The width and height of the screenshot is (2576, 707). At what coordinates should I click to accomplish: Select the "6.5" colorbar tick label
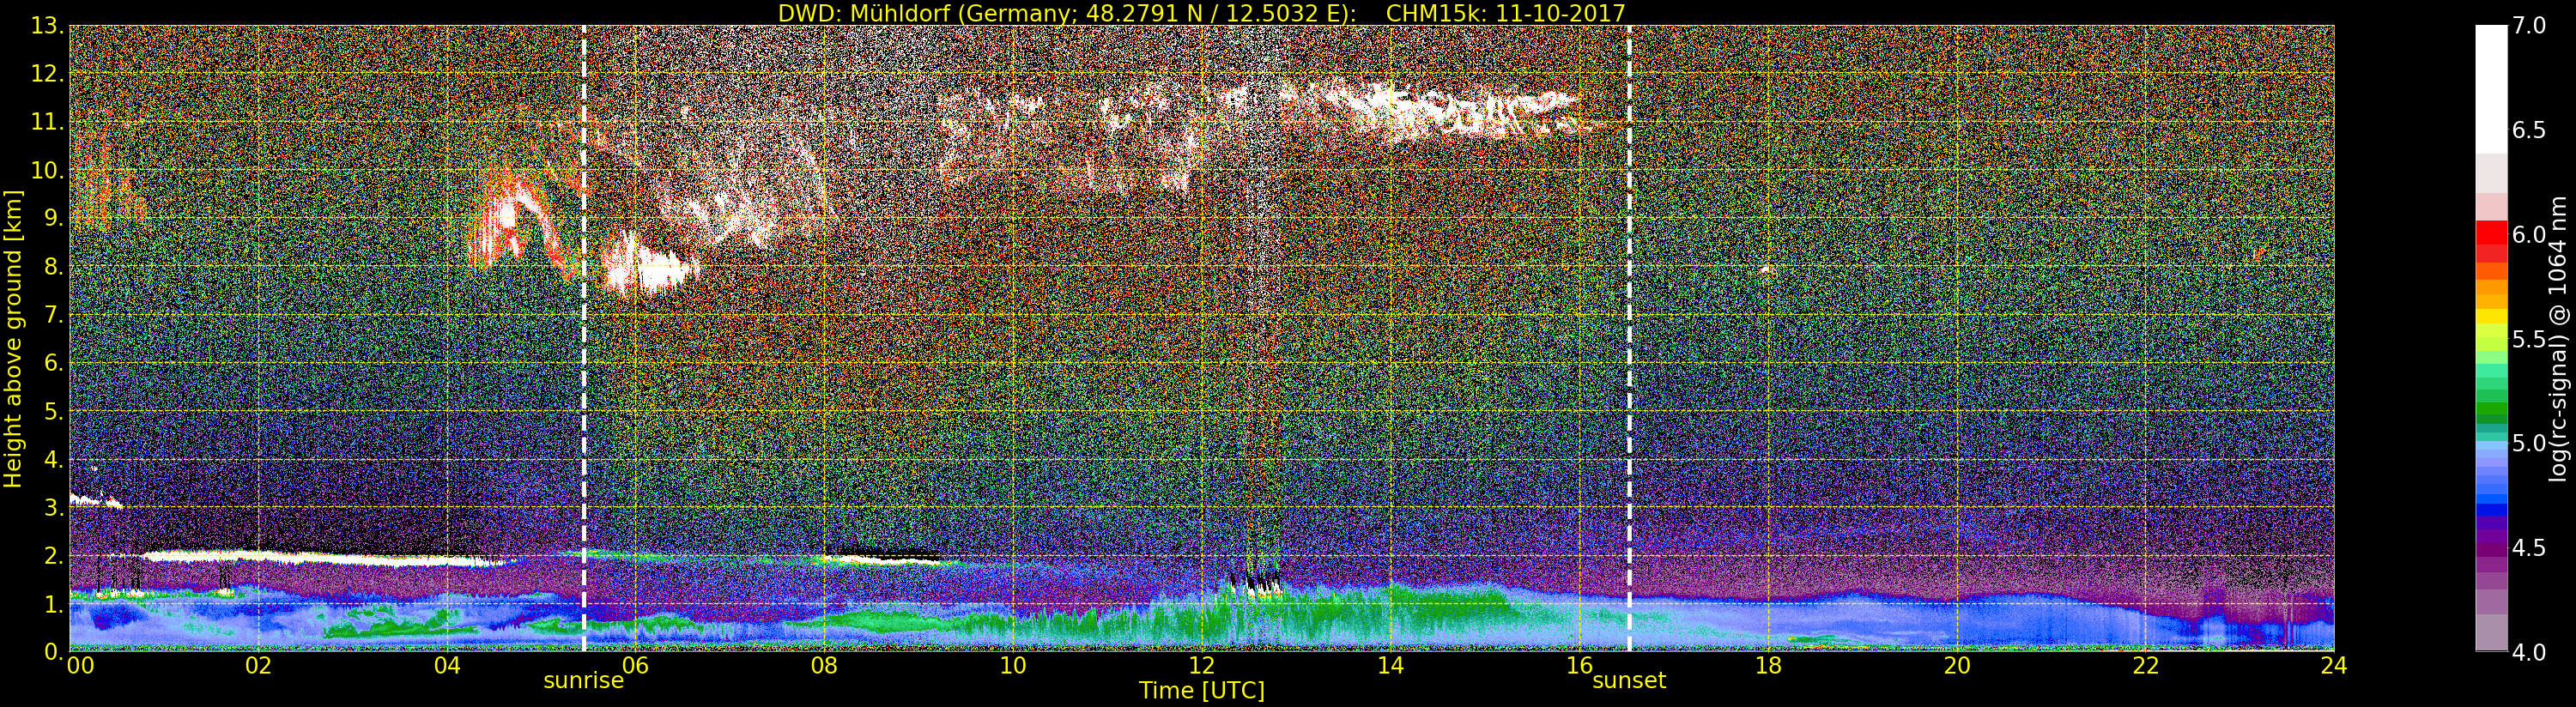tap(2529, 130)
